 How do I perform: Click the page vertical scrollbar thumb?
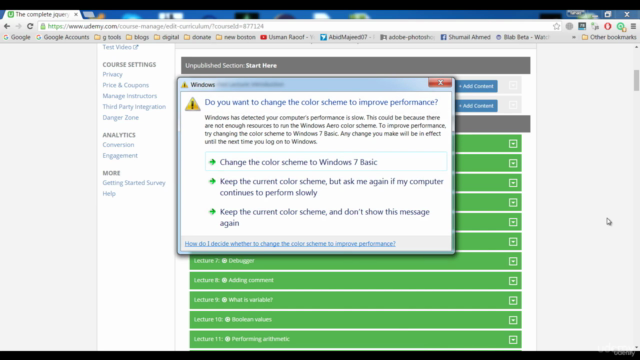click(x=636, y=80)
